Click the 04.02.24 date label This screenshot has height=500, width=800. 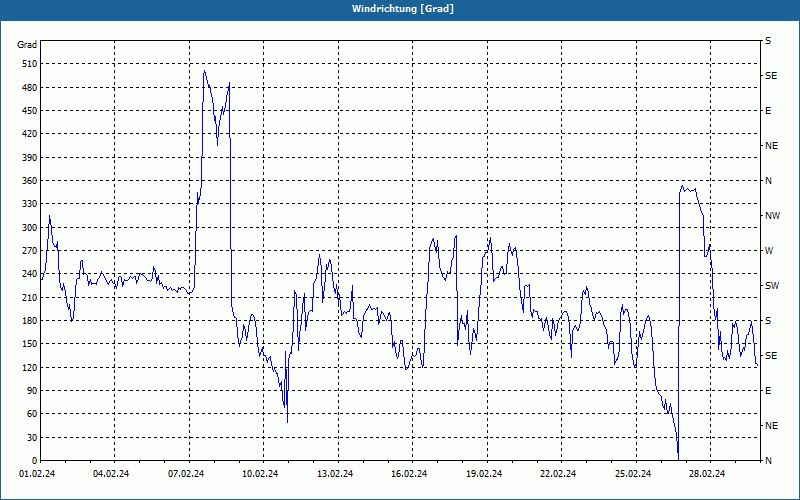point(111,474)
